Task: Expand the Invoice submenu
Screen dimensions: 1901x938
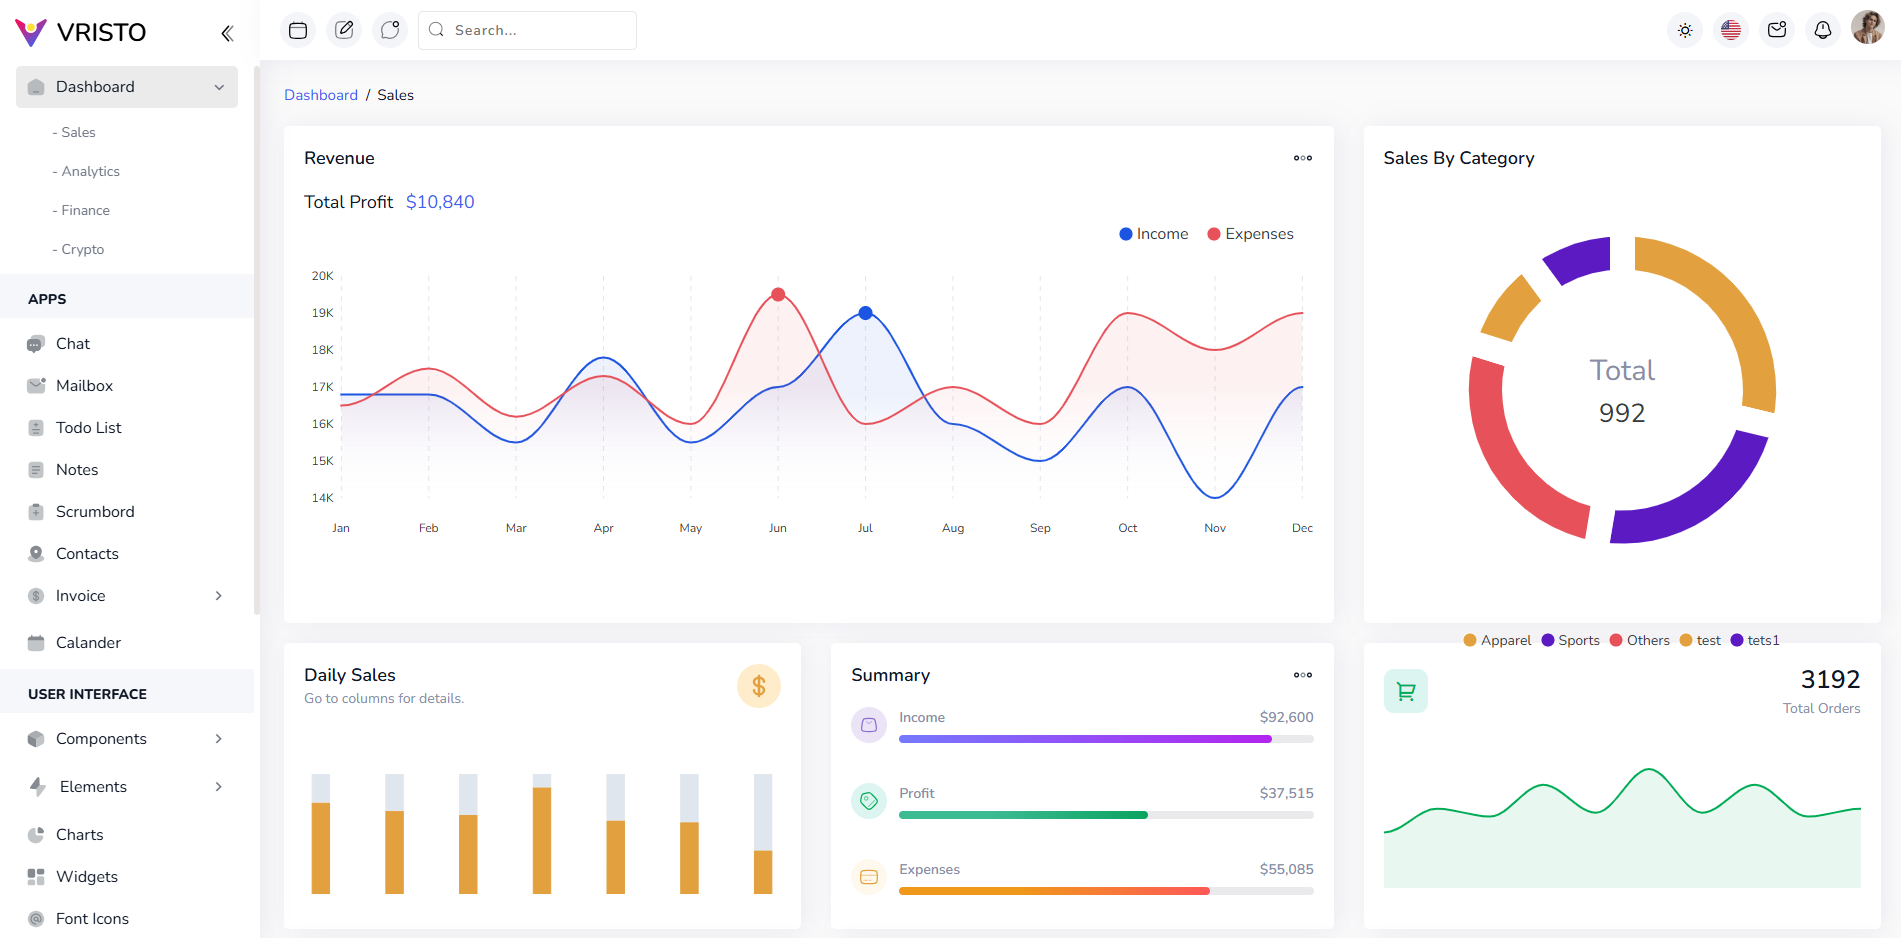Action: point(127,596)
